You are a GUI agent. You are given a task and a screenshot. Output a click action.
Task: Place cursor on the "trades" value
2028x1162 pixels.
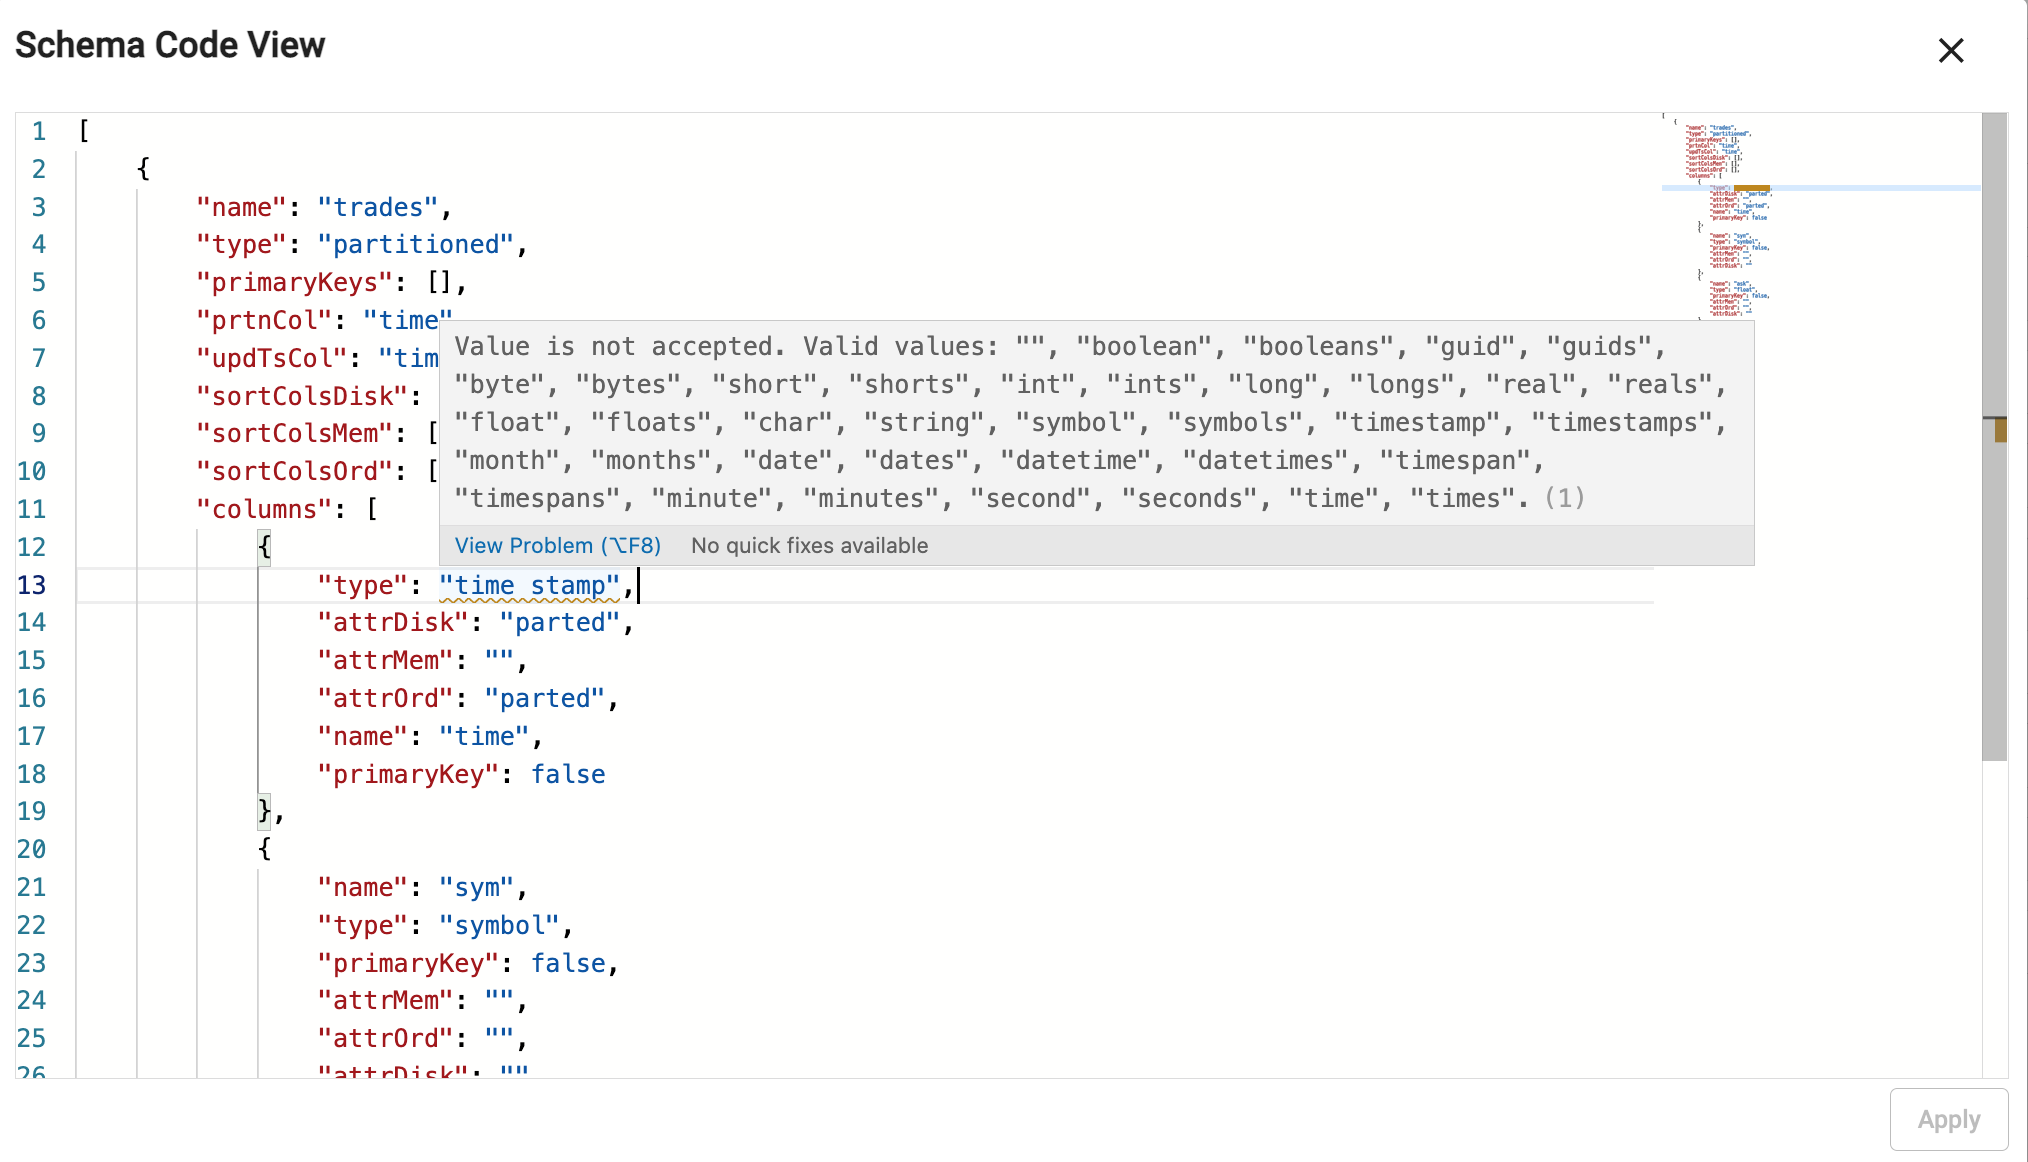(x=378, y=207)
